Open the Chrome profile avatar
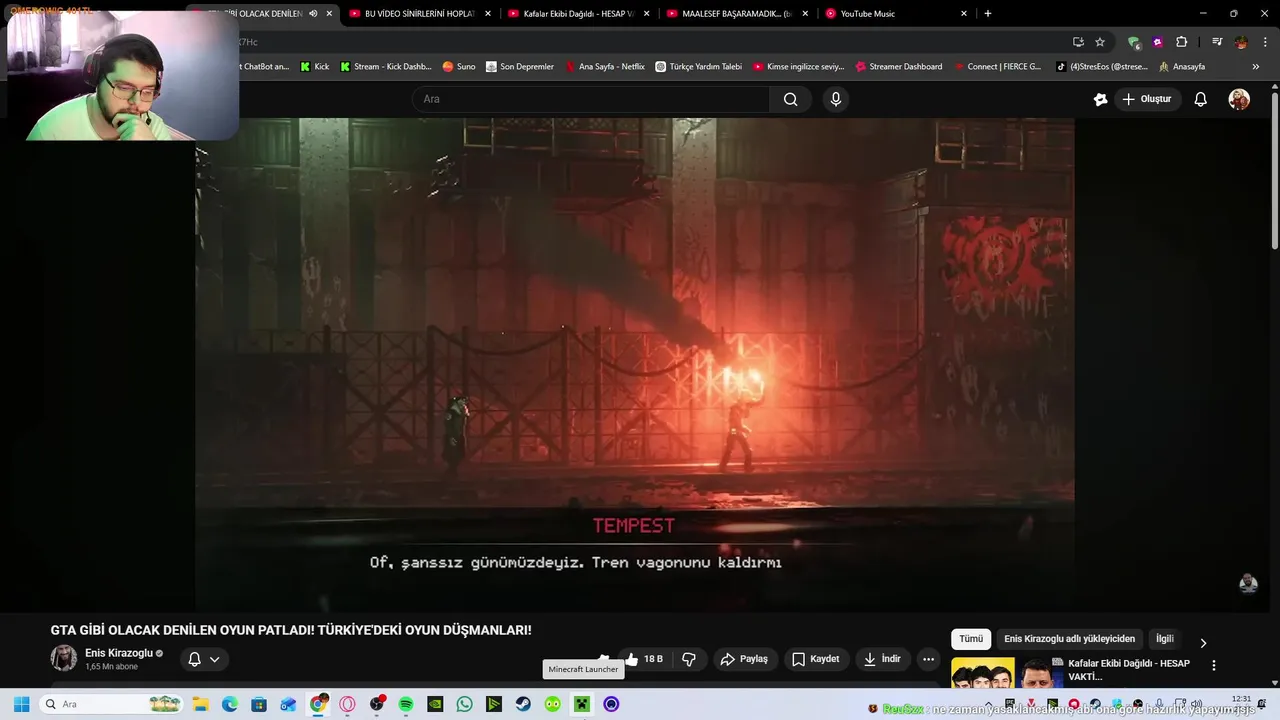Image resolution: width=1280 pixels, height=720 pixels. tap(1241, 42)
